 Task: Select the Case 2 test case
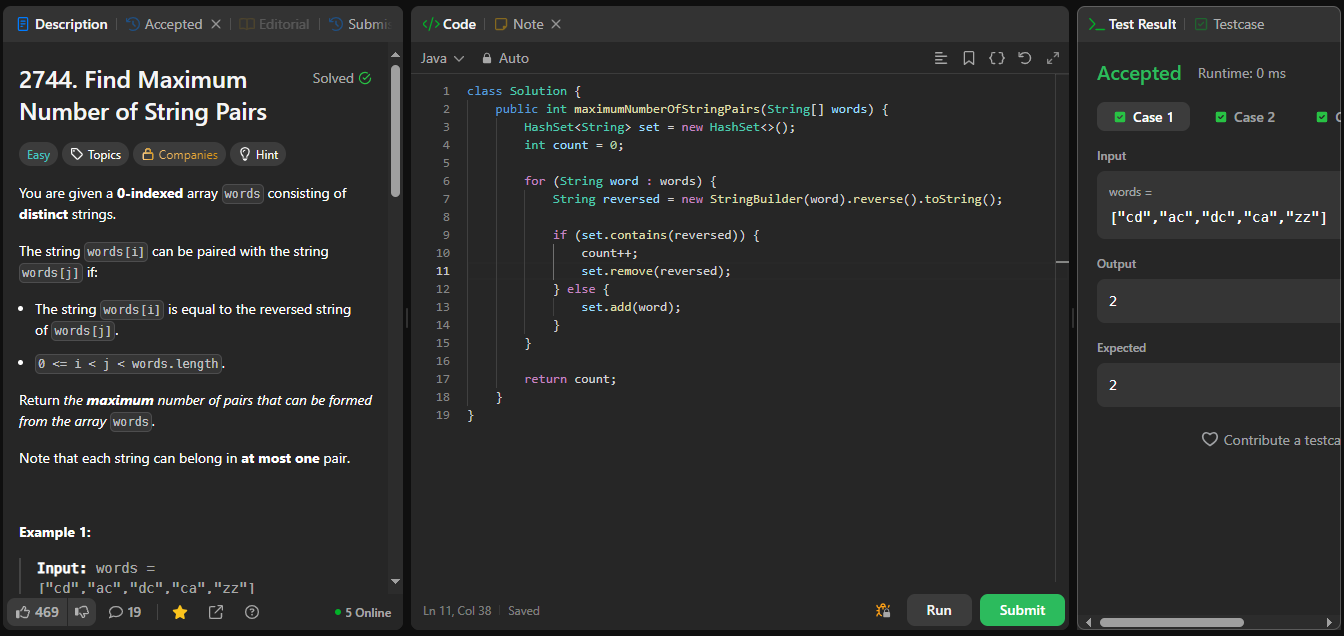point(1245,117)
